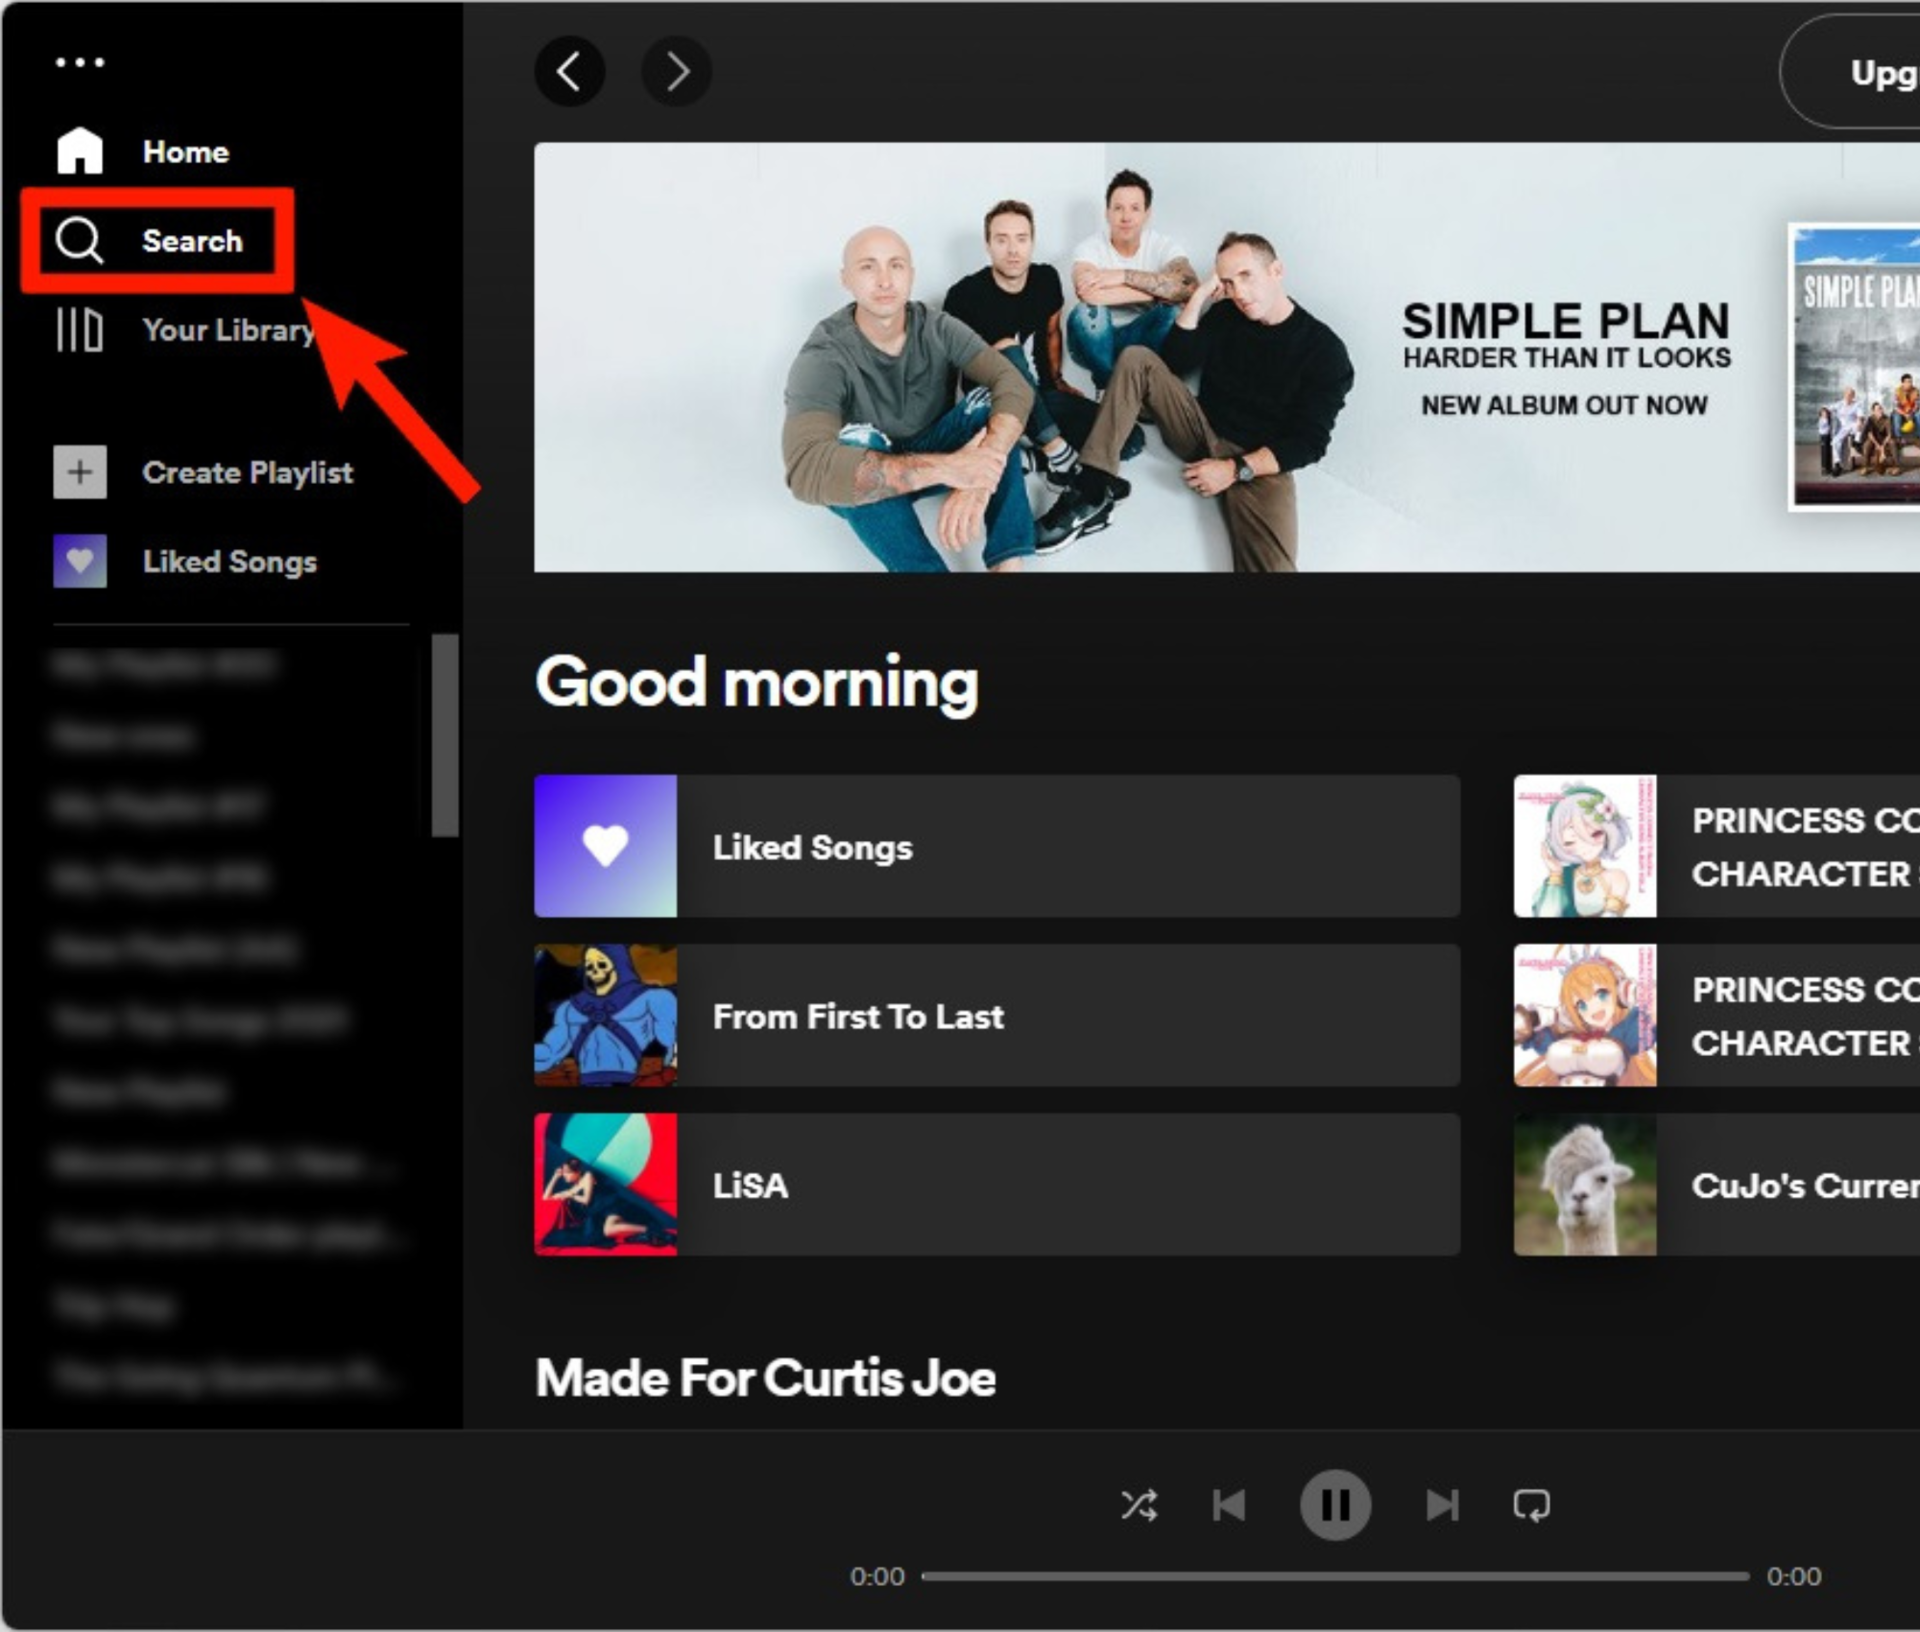Click the playback progress bar
This screenshot has width=1920, height=1632.
click(1335, 1577)
